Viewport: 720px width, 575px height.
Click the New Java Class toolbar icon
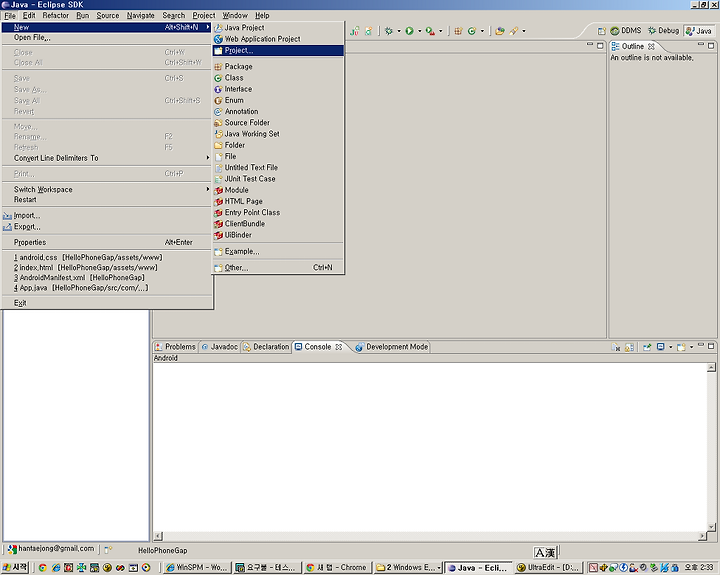[472, 31]
